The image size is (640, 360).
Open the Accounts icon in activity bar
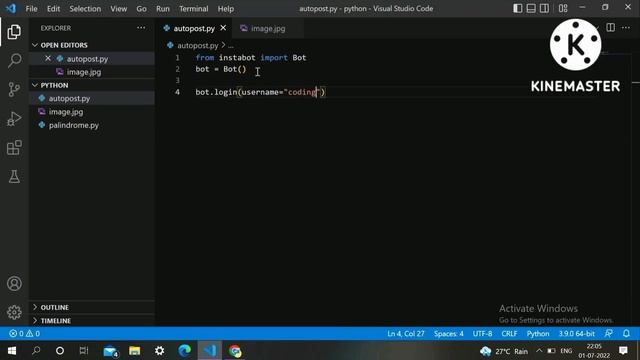pyautogui.click(x=14, y=283)
